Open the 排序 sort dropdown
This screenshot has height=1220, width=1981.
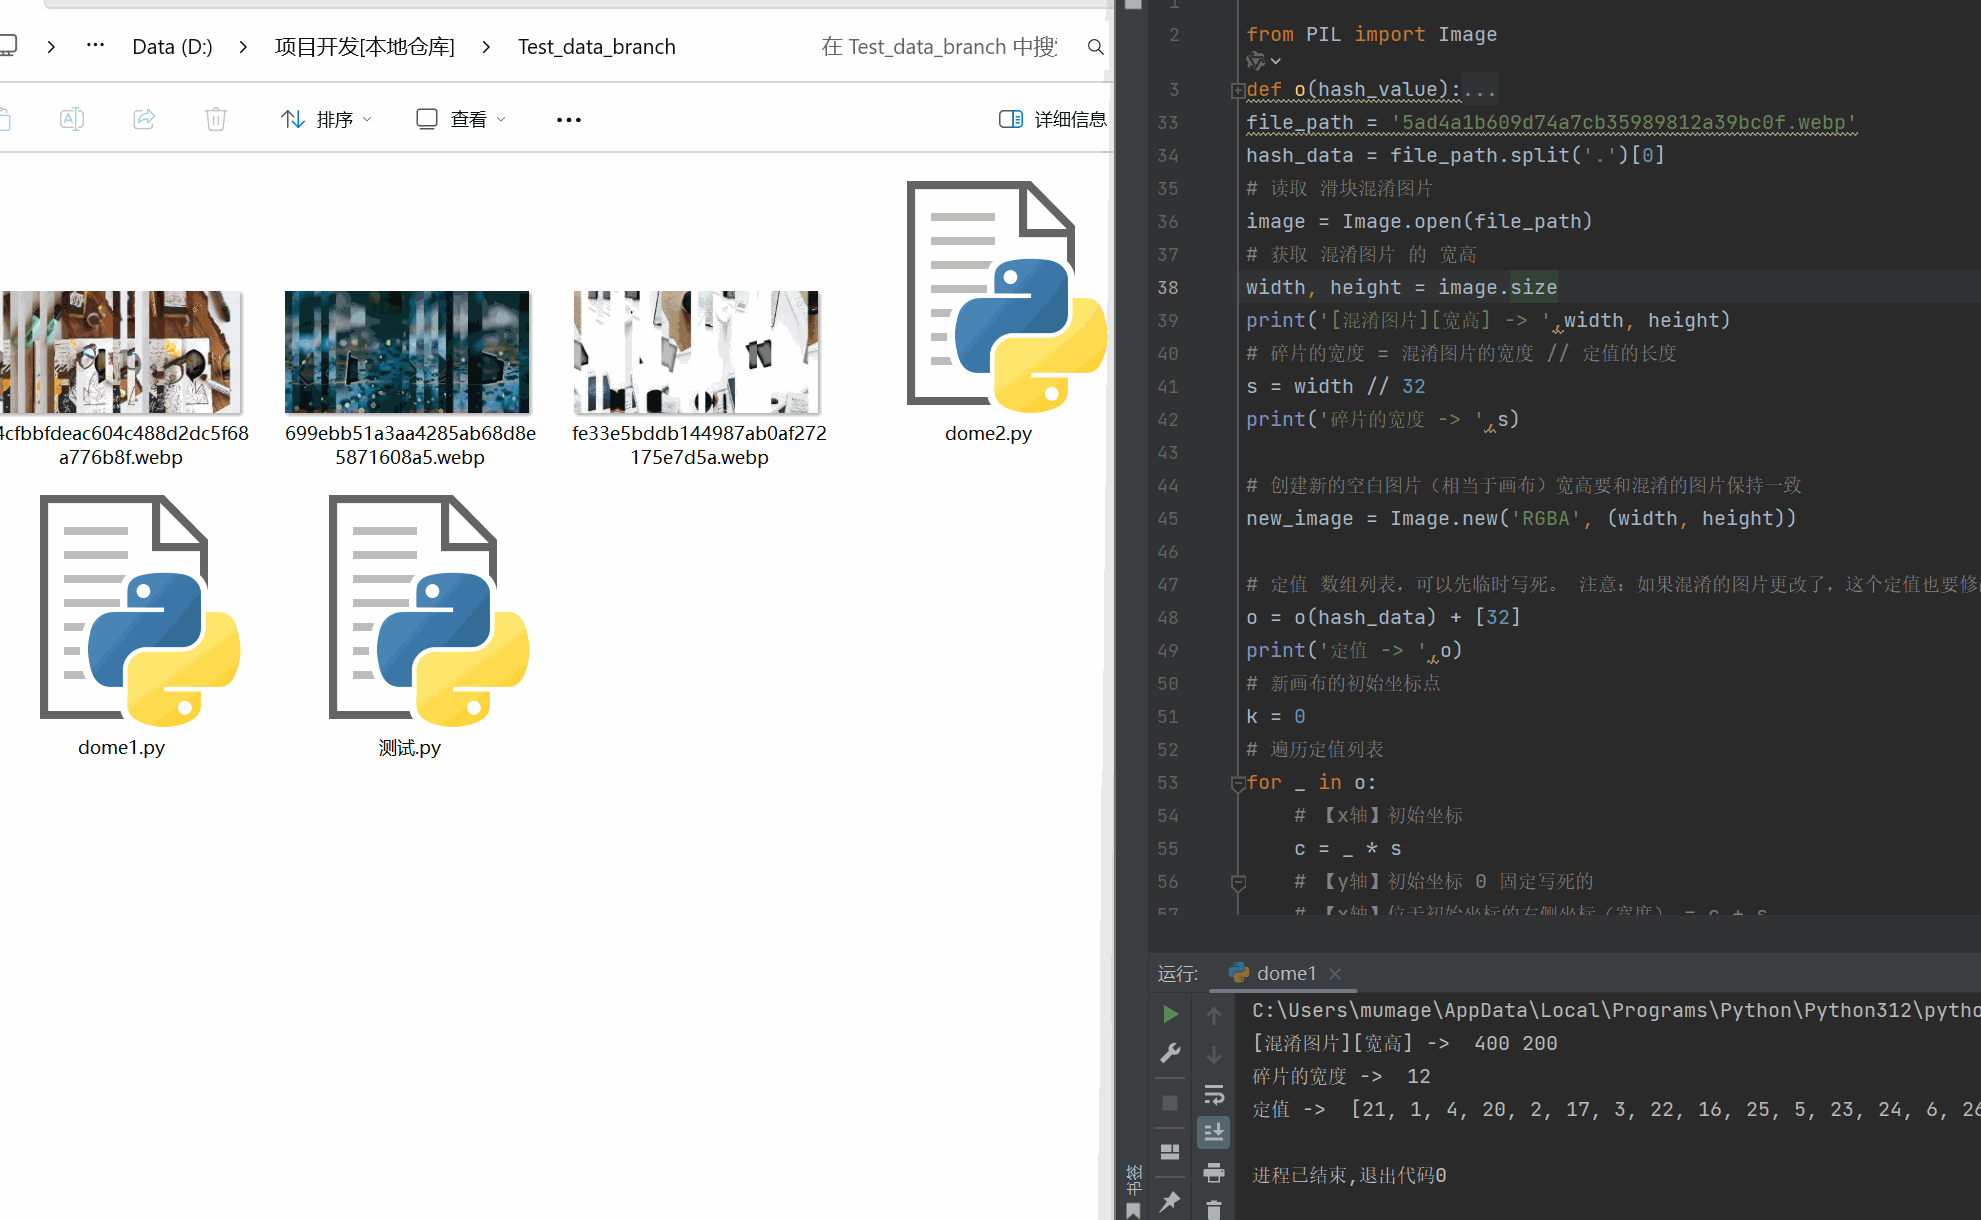pos(326,119)
